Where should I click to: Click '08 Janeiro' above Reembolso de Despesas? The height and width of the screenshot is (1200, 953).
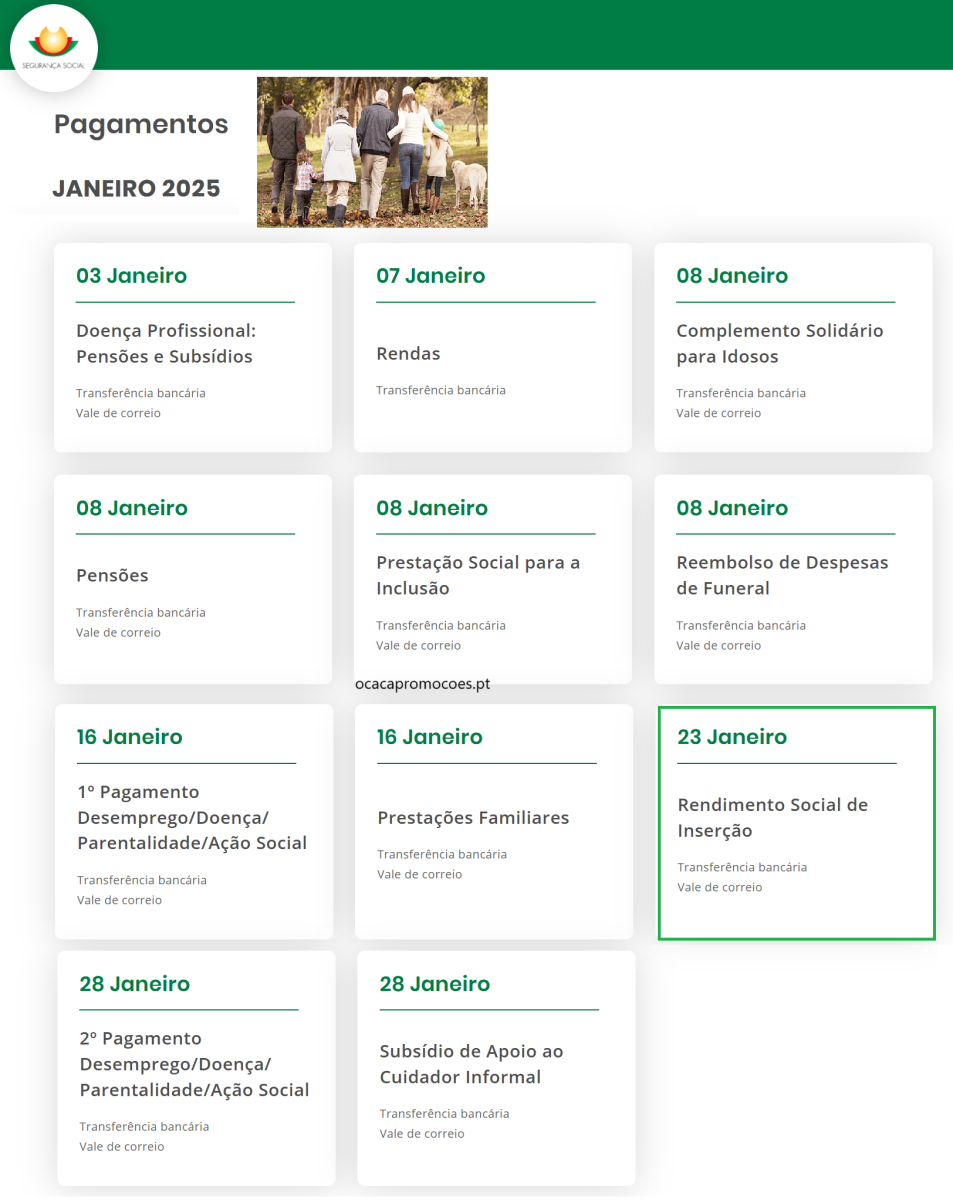(x=732, y=507)
